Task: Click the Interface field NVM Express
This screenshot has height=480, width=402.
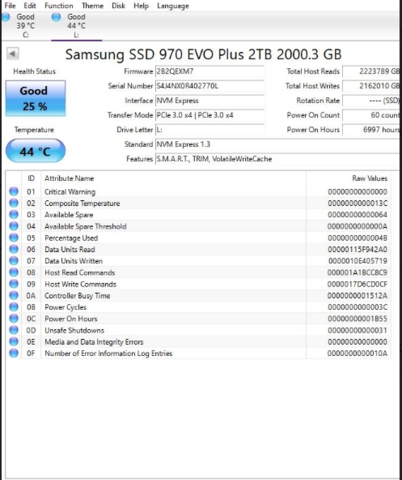Action: 209,101
